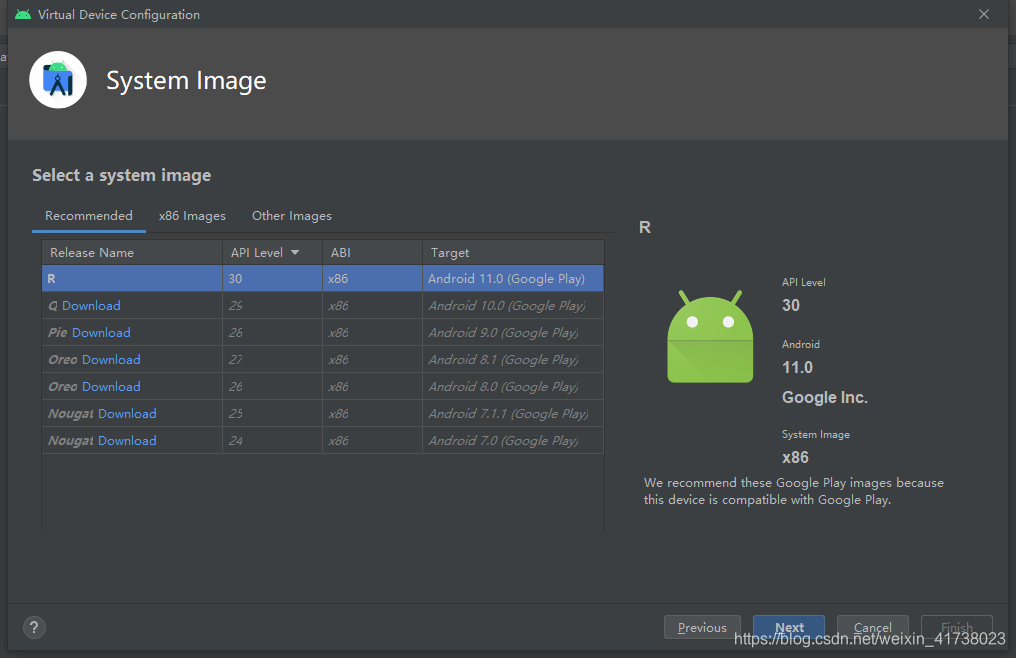Open the x86 Images tab
Screen dimensions: 1016x658
click(x=192, y=216)
